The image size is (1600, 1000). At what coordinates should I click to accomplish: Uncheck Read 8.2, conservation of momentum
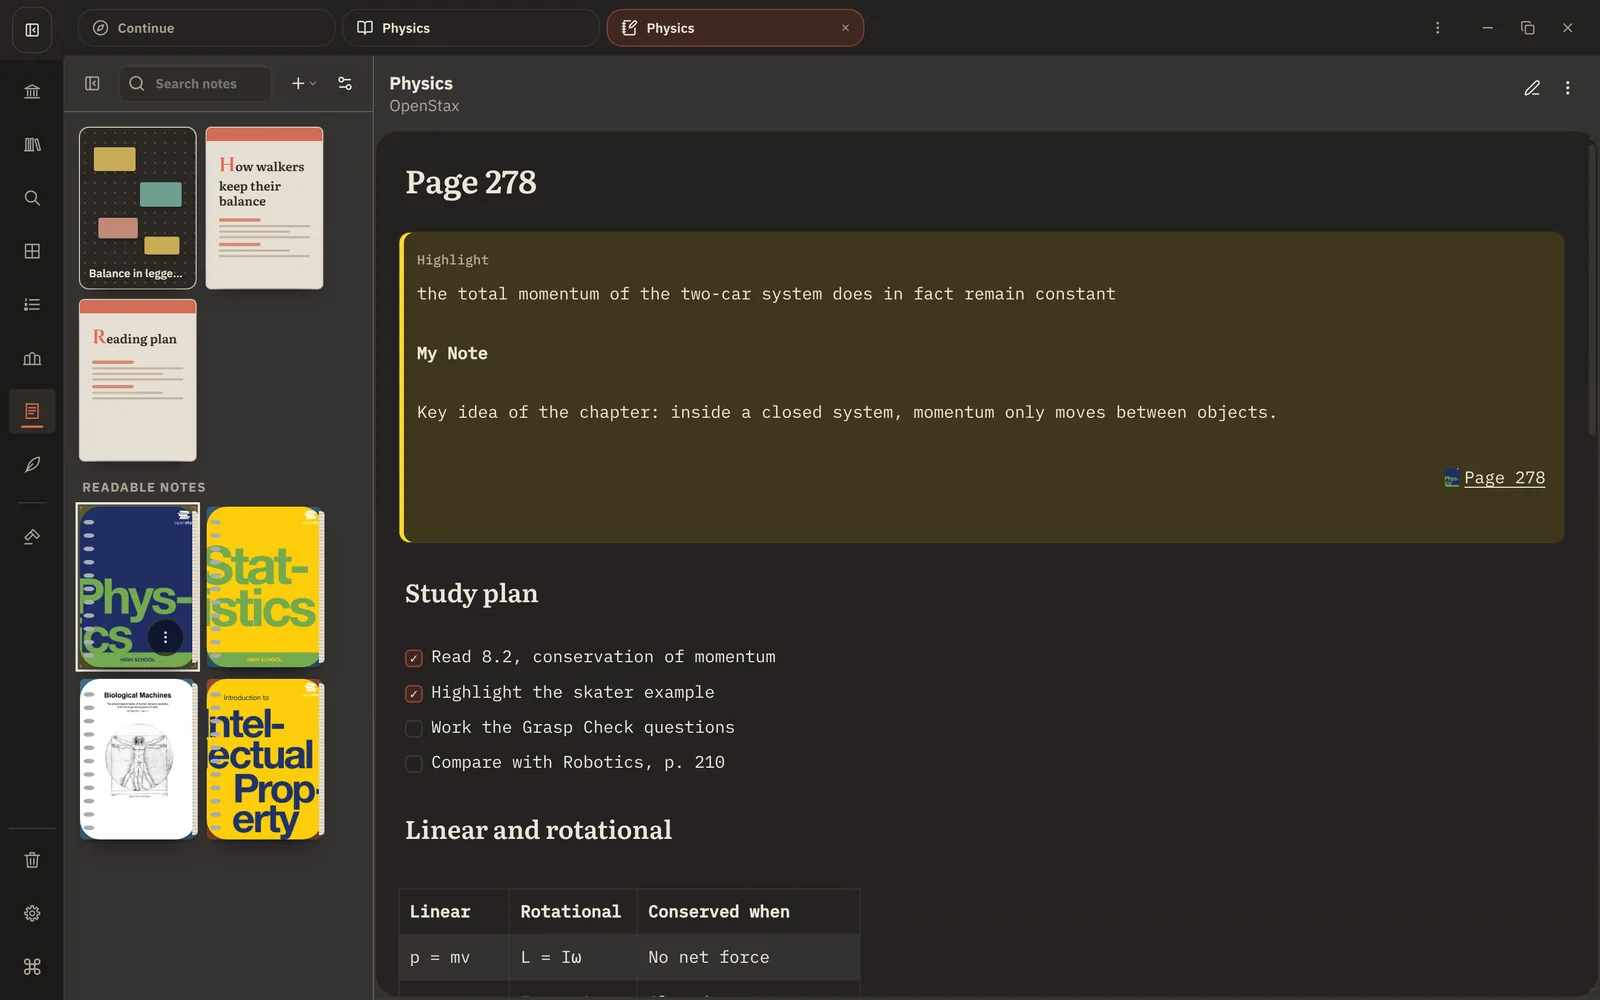413,658
